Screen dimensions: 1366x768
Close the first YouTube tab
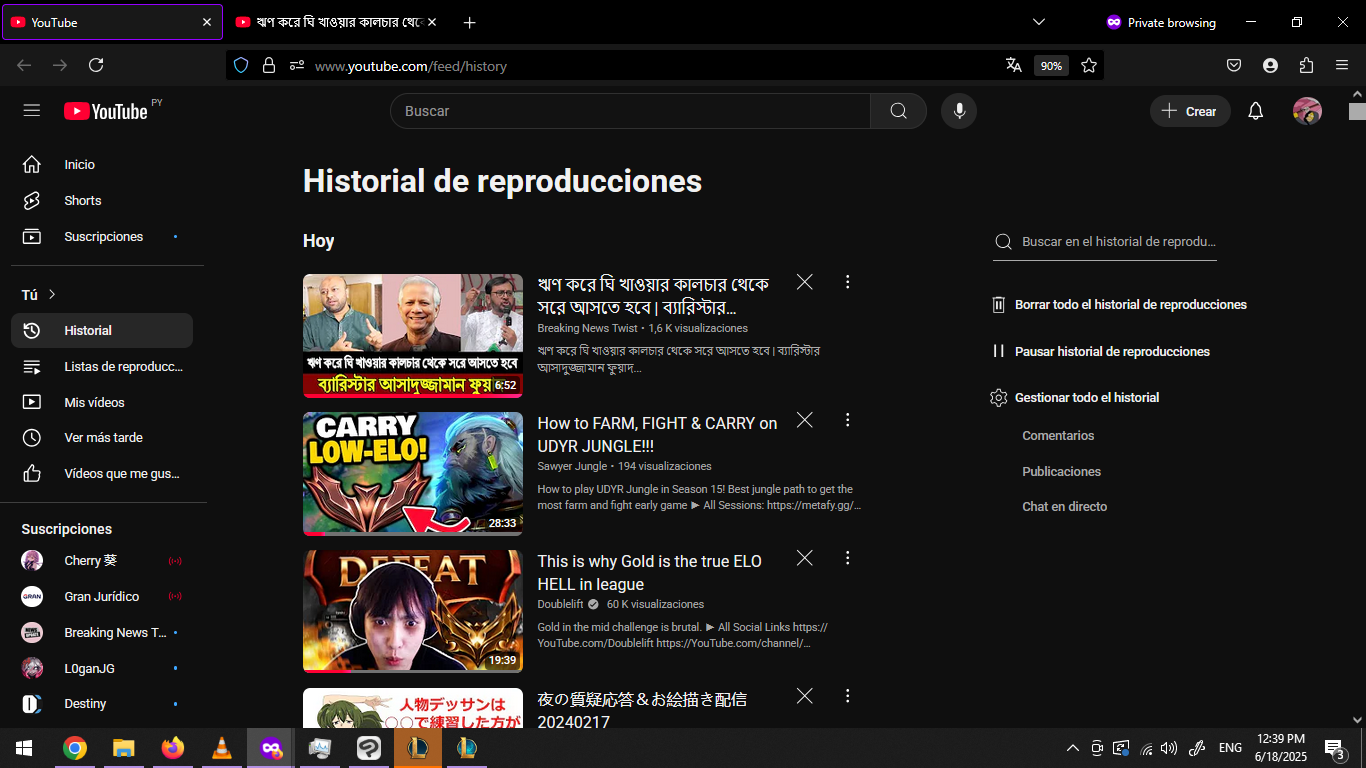[207, 22]
